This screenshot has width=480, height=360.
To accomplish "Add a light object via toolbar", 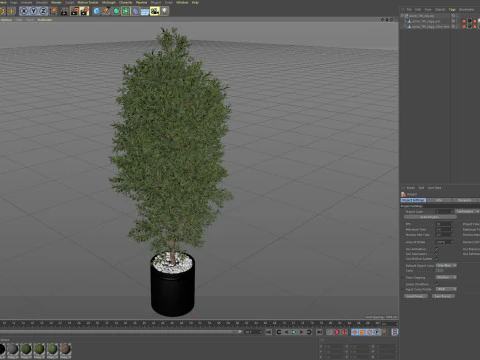I will click(x=165, y=11).
